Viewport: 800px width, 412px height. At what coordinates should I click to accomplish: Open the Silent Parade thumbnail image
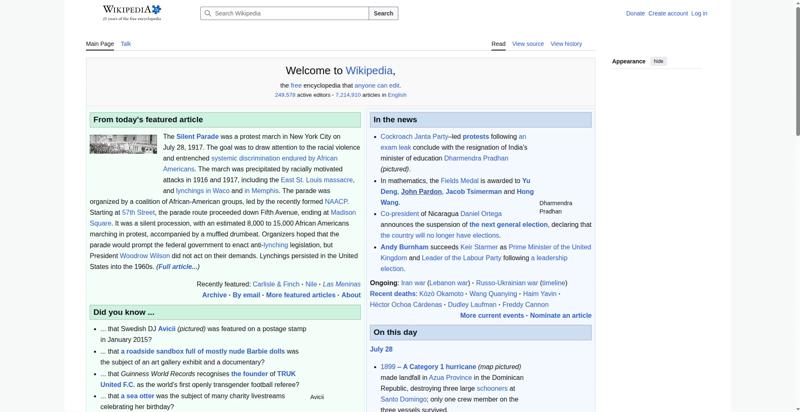[x=123, y=144]
